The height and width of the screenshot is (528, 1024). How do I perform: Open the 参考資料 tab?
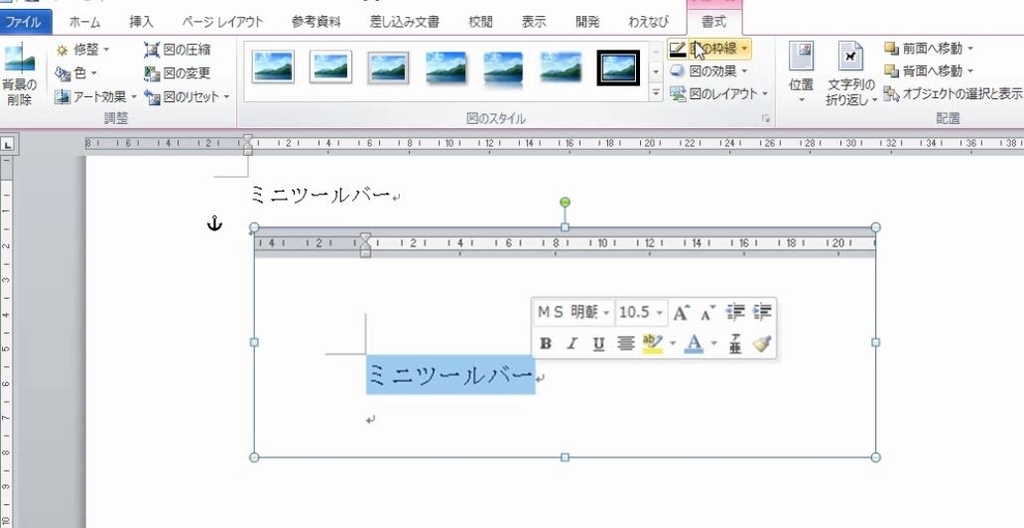point(316,22)
